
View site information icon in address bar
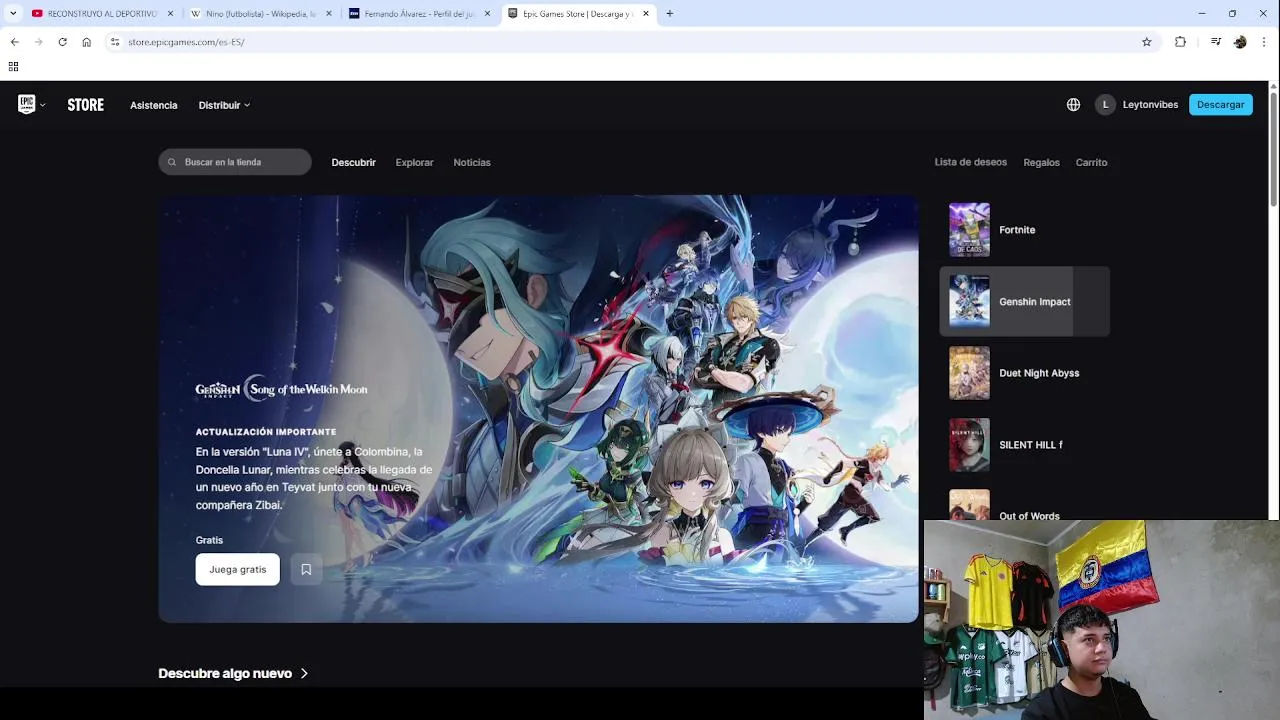coord(115,42)
